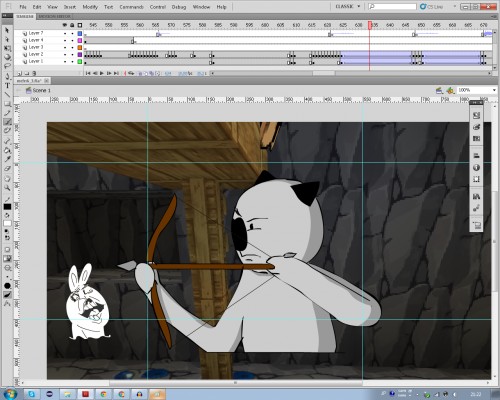Toggle lock on Layer 2
Image resolution: width=500 pixels, height=400 pixels.
(x=72, y=54)
